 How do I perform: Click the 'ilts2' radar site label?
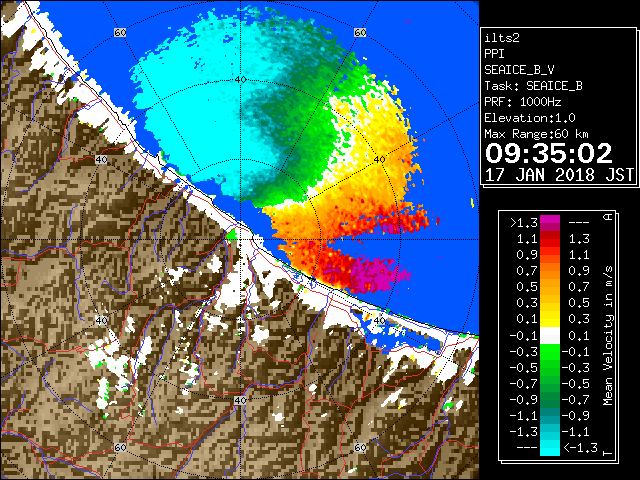coord(502,38)
